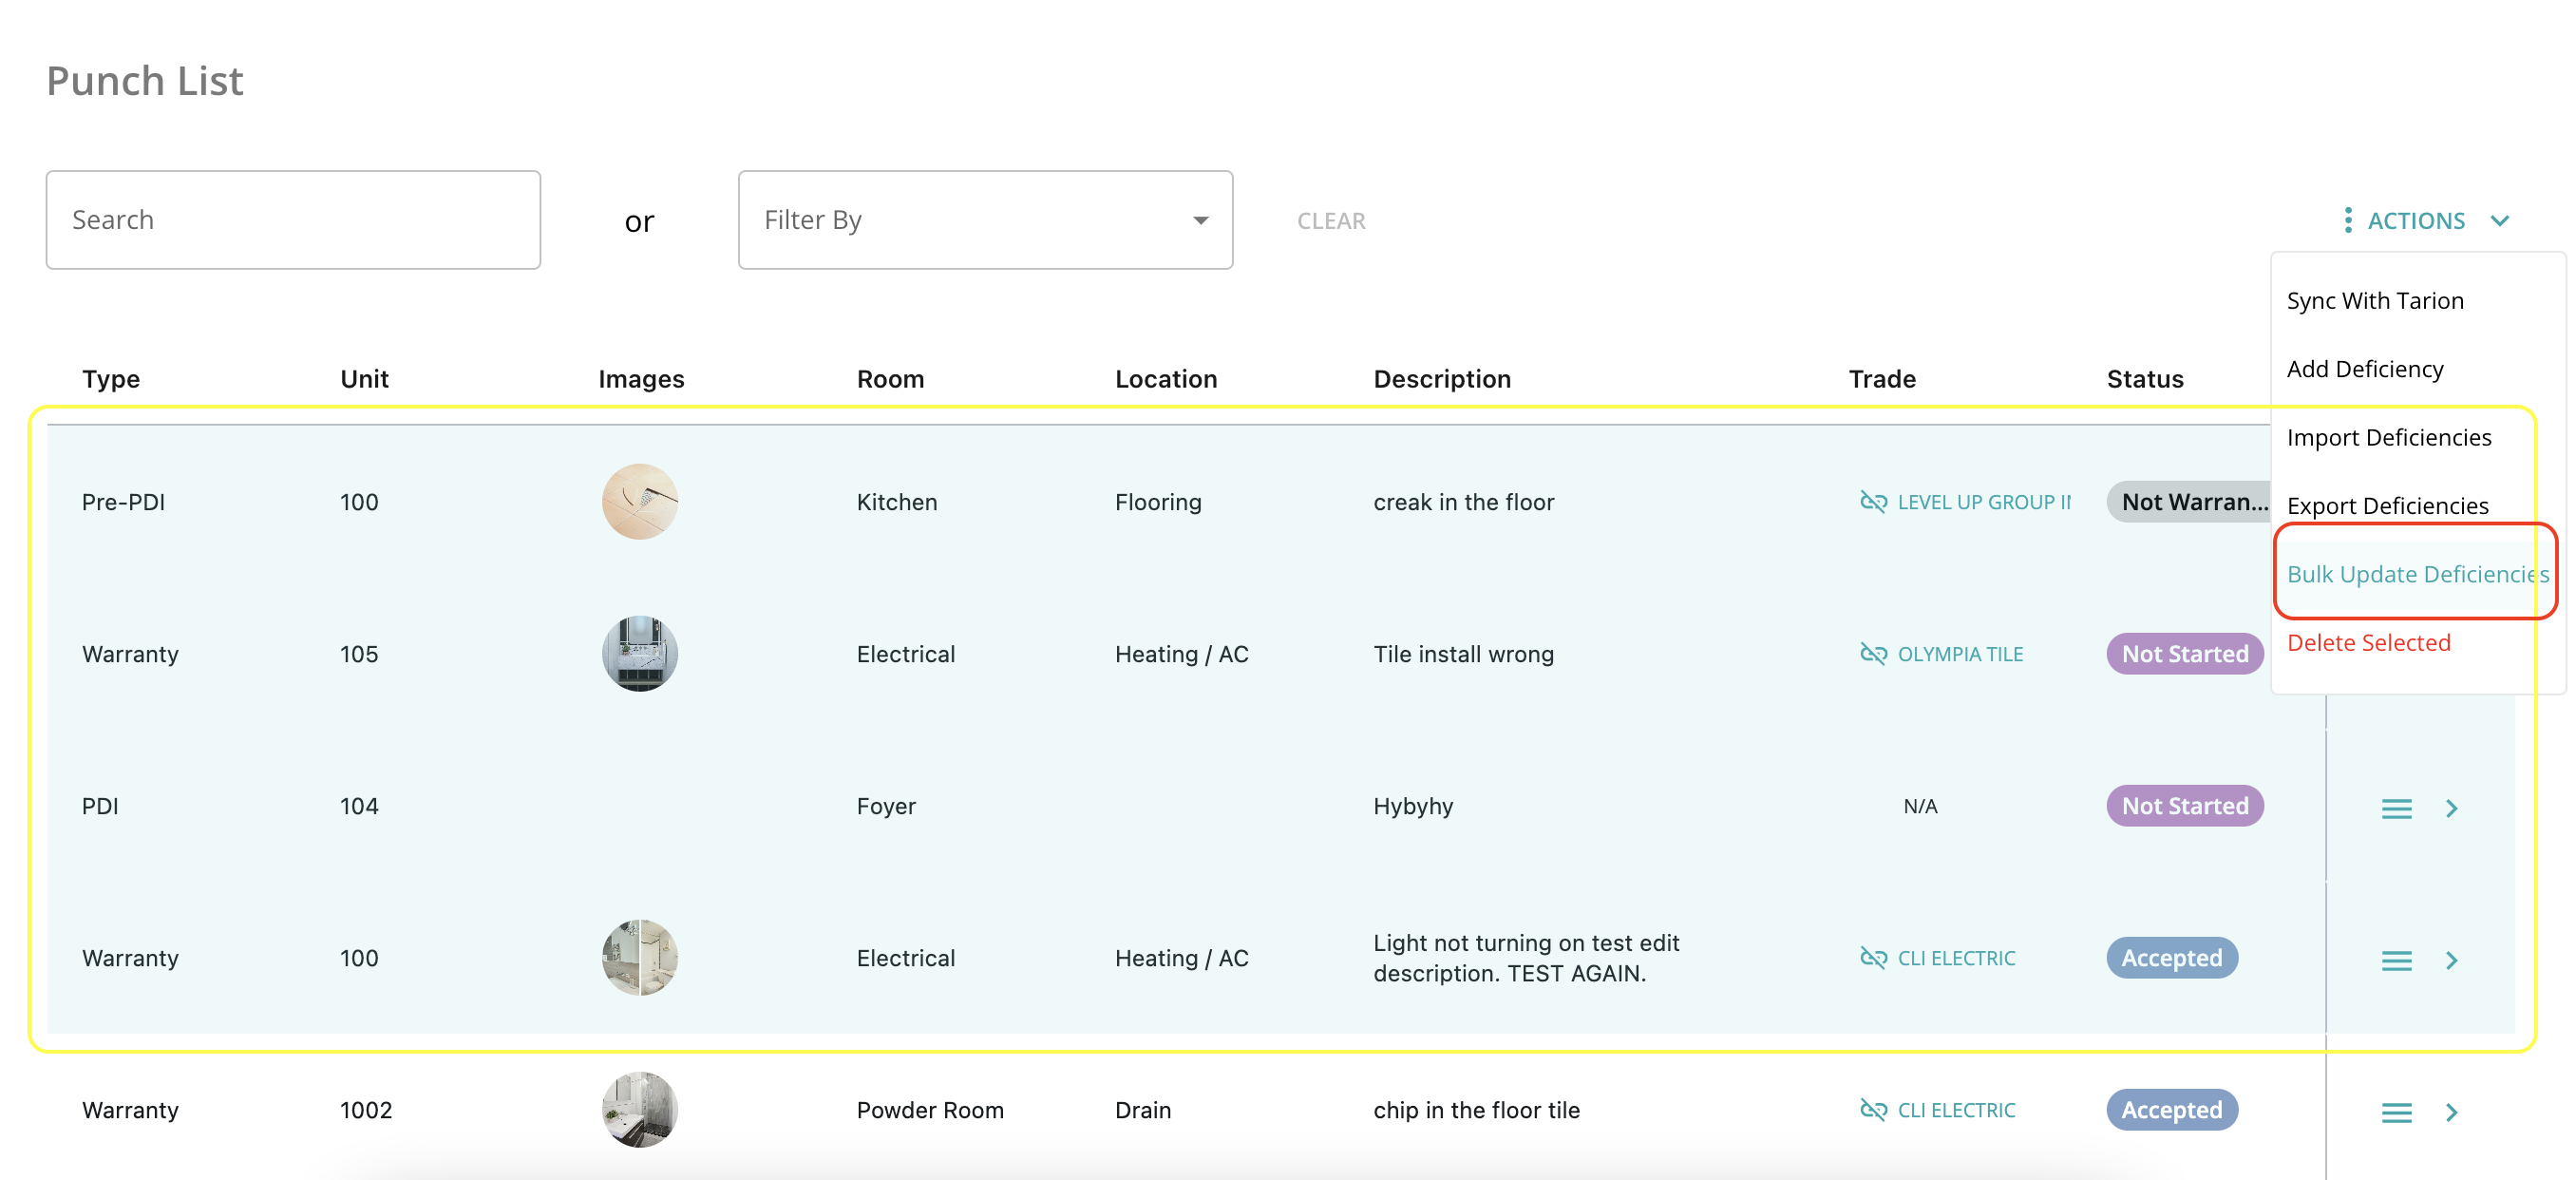Select the unit 105 cell

point(359,654)
